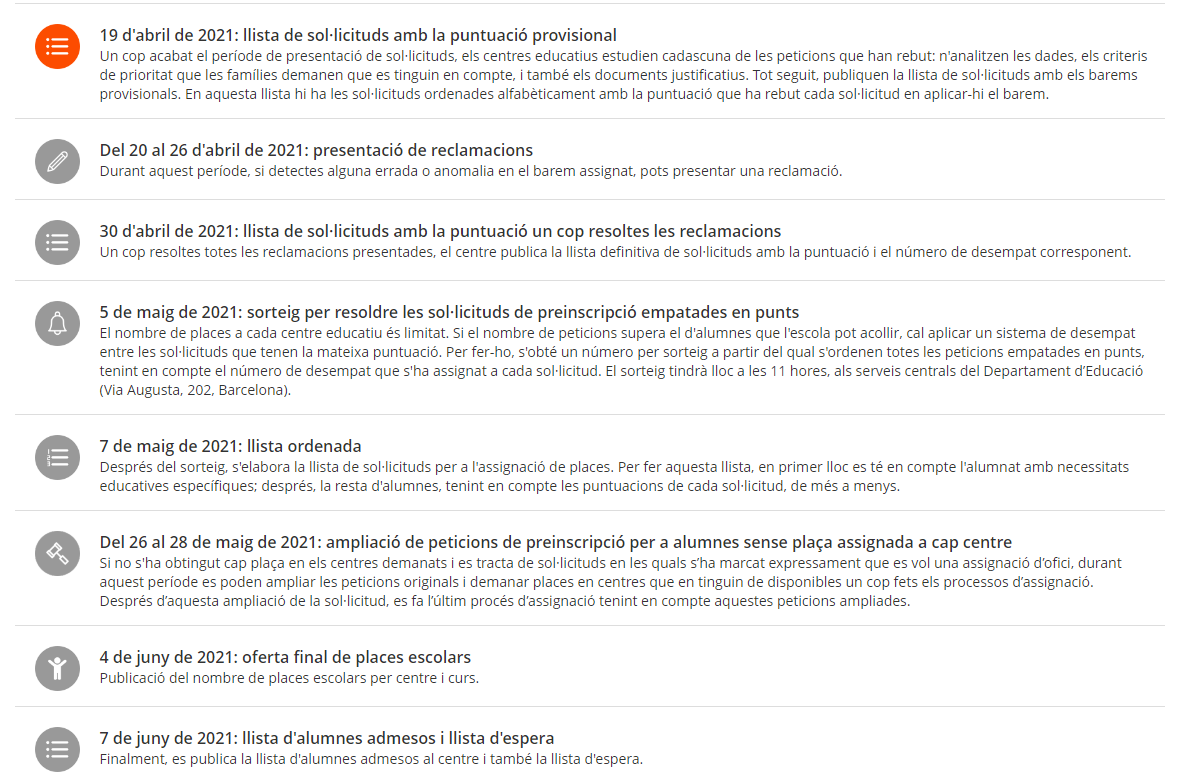The height and width of the screenshot is (783, 1181).
Task: Click the bell icon beside the sorteig entry
Action: coord(57,322)
